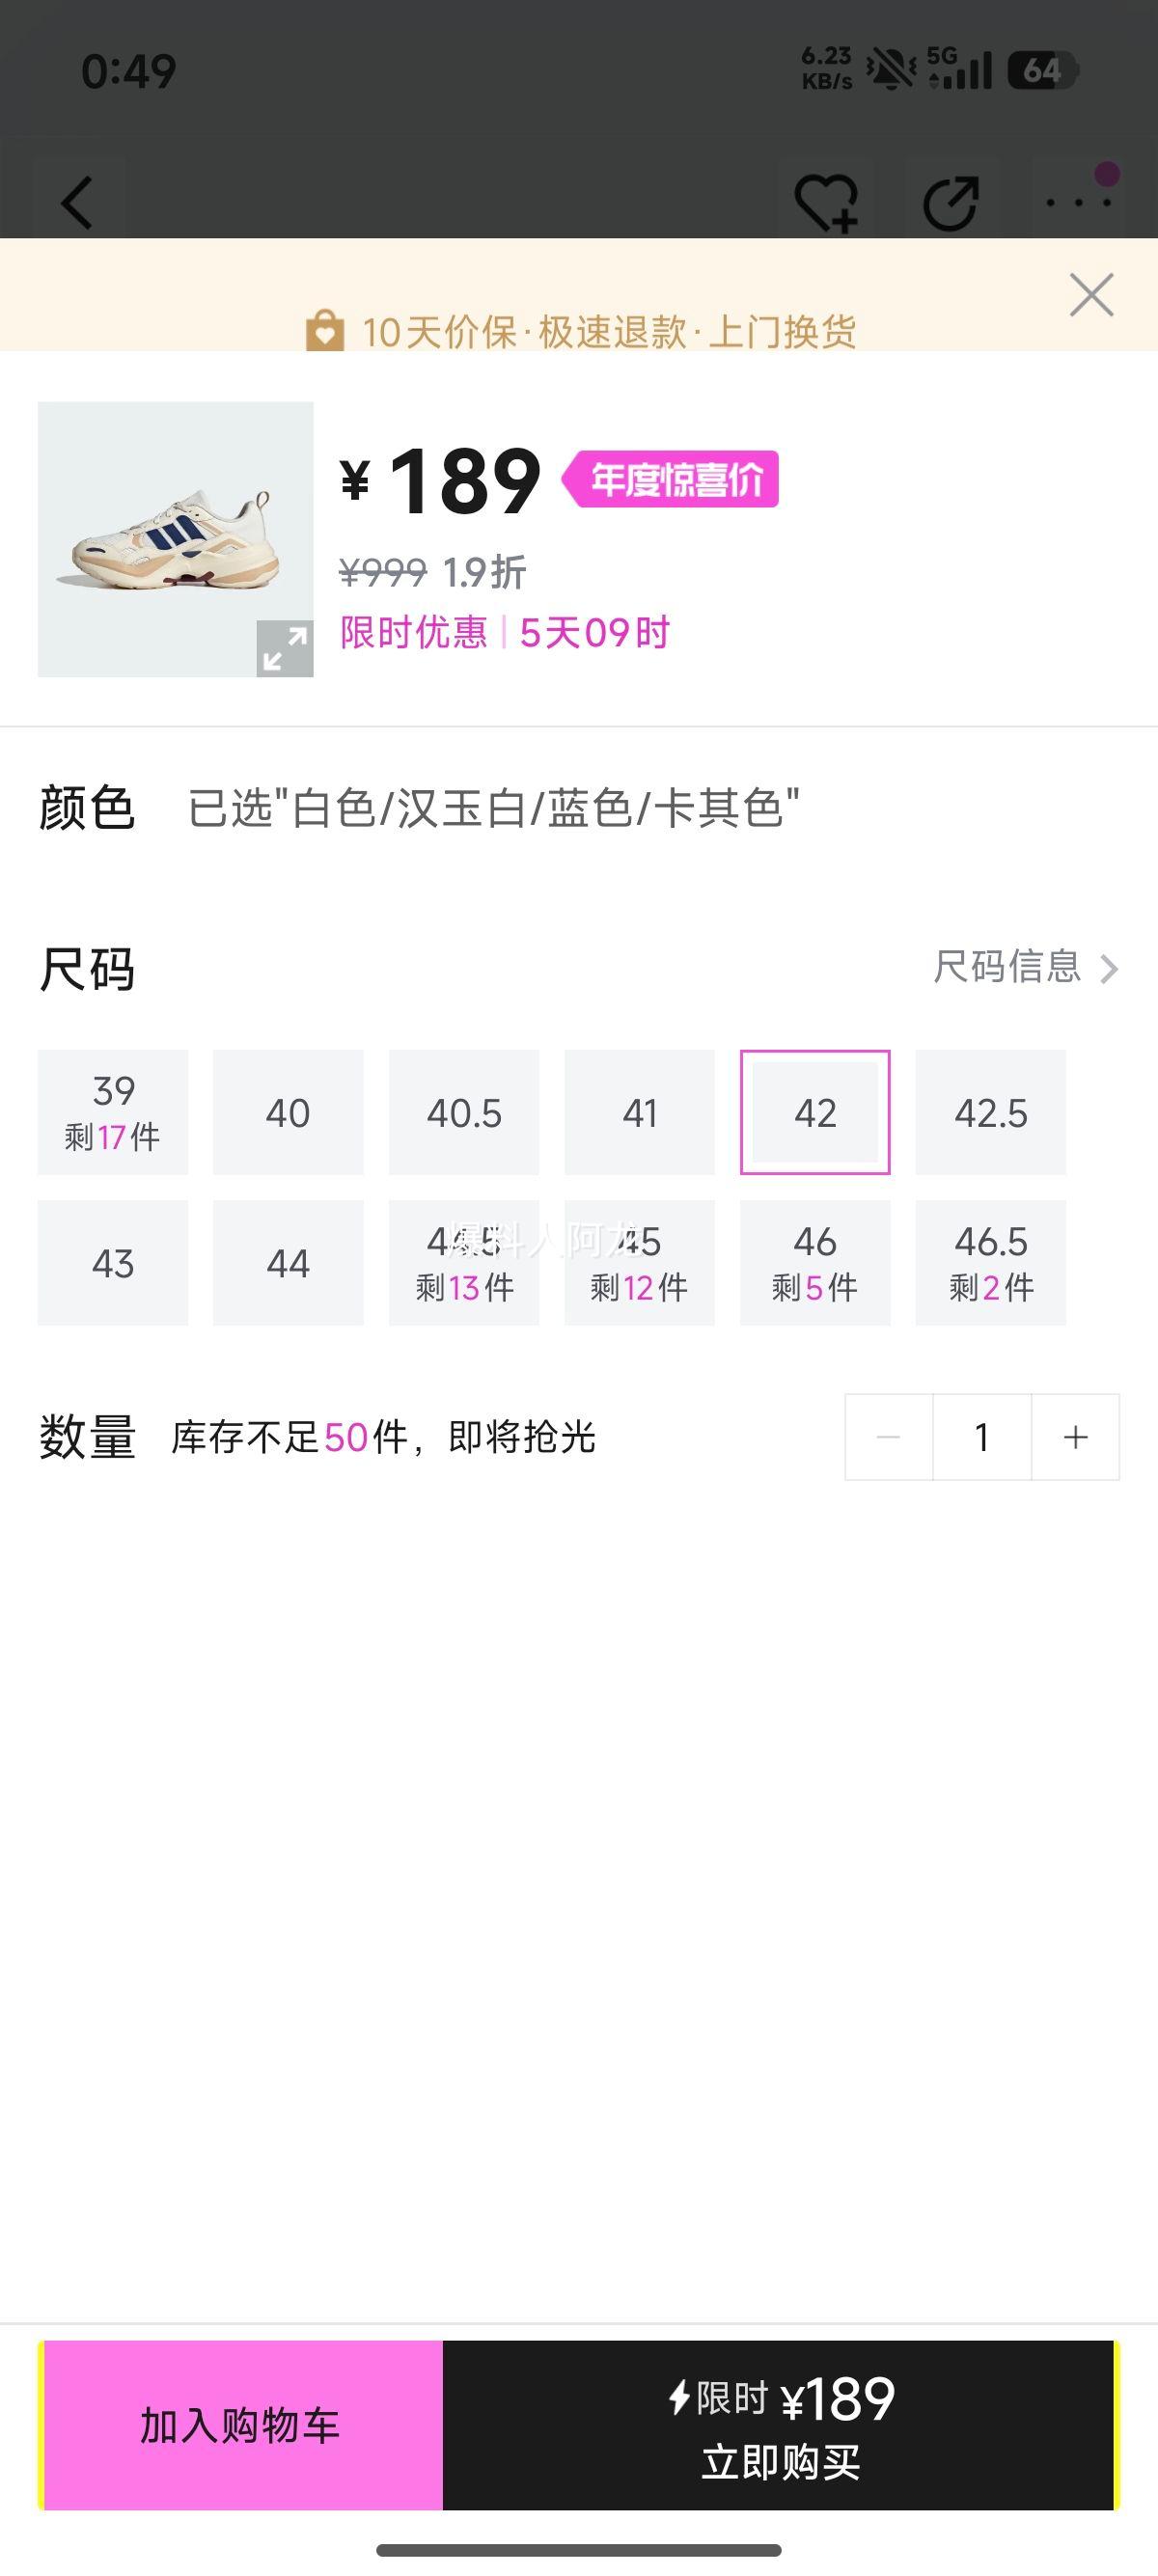The height and width of the screenshot is (2576, 1158).
Task: Tap the back arrow icon
Action: point(78,203)
